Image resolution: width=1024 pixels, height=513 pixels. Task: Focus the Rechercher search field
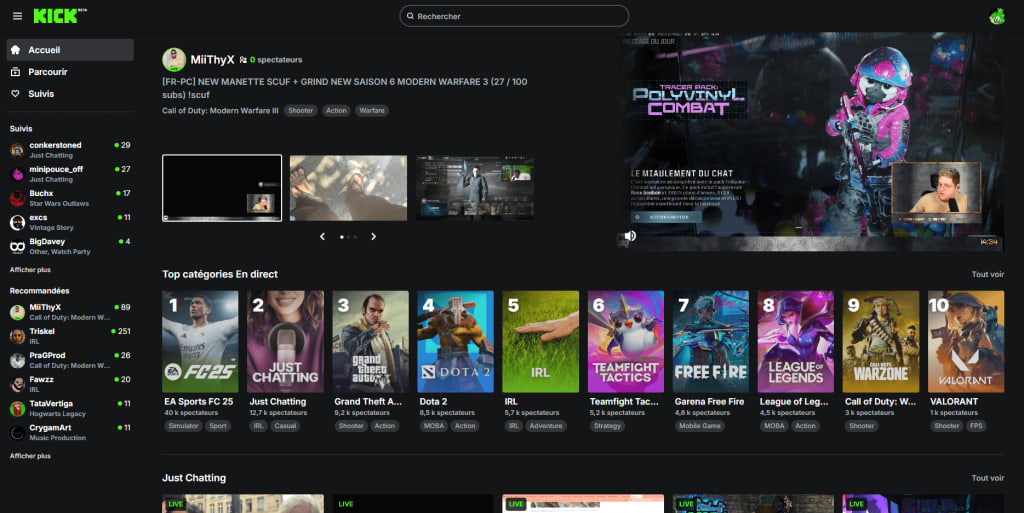[514, 16]
